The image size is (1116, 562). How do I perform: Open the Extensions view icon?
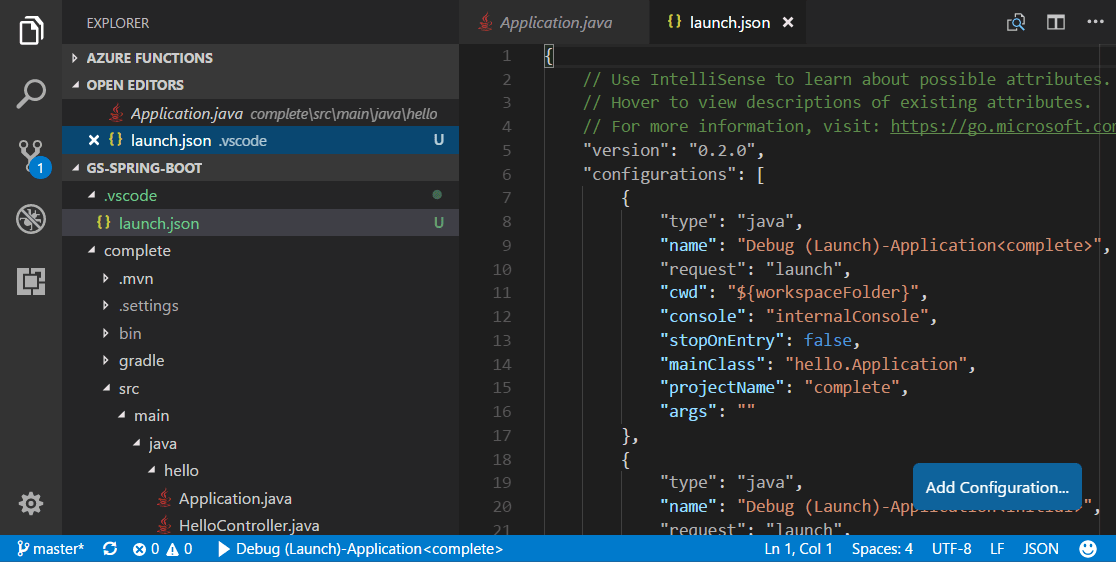[31, 282]
